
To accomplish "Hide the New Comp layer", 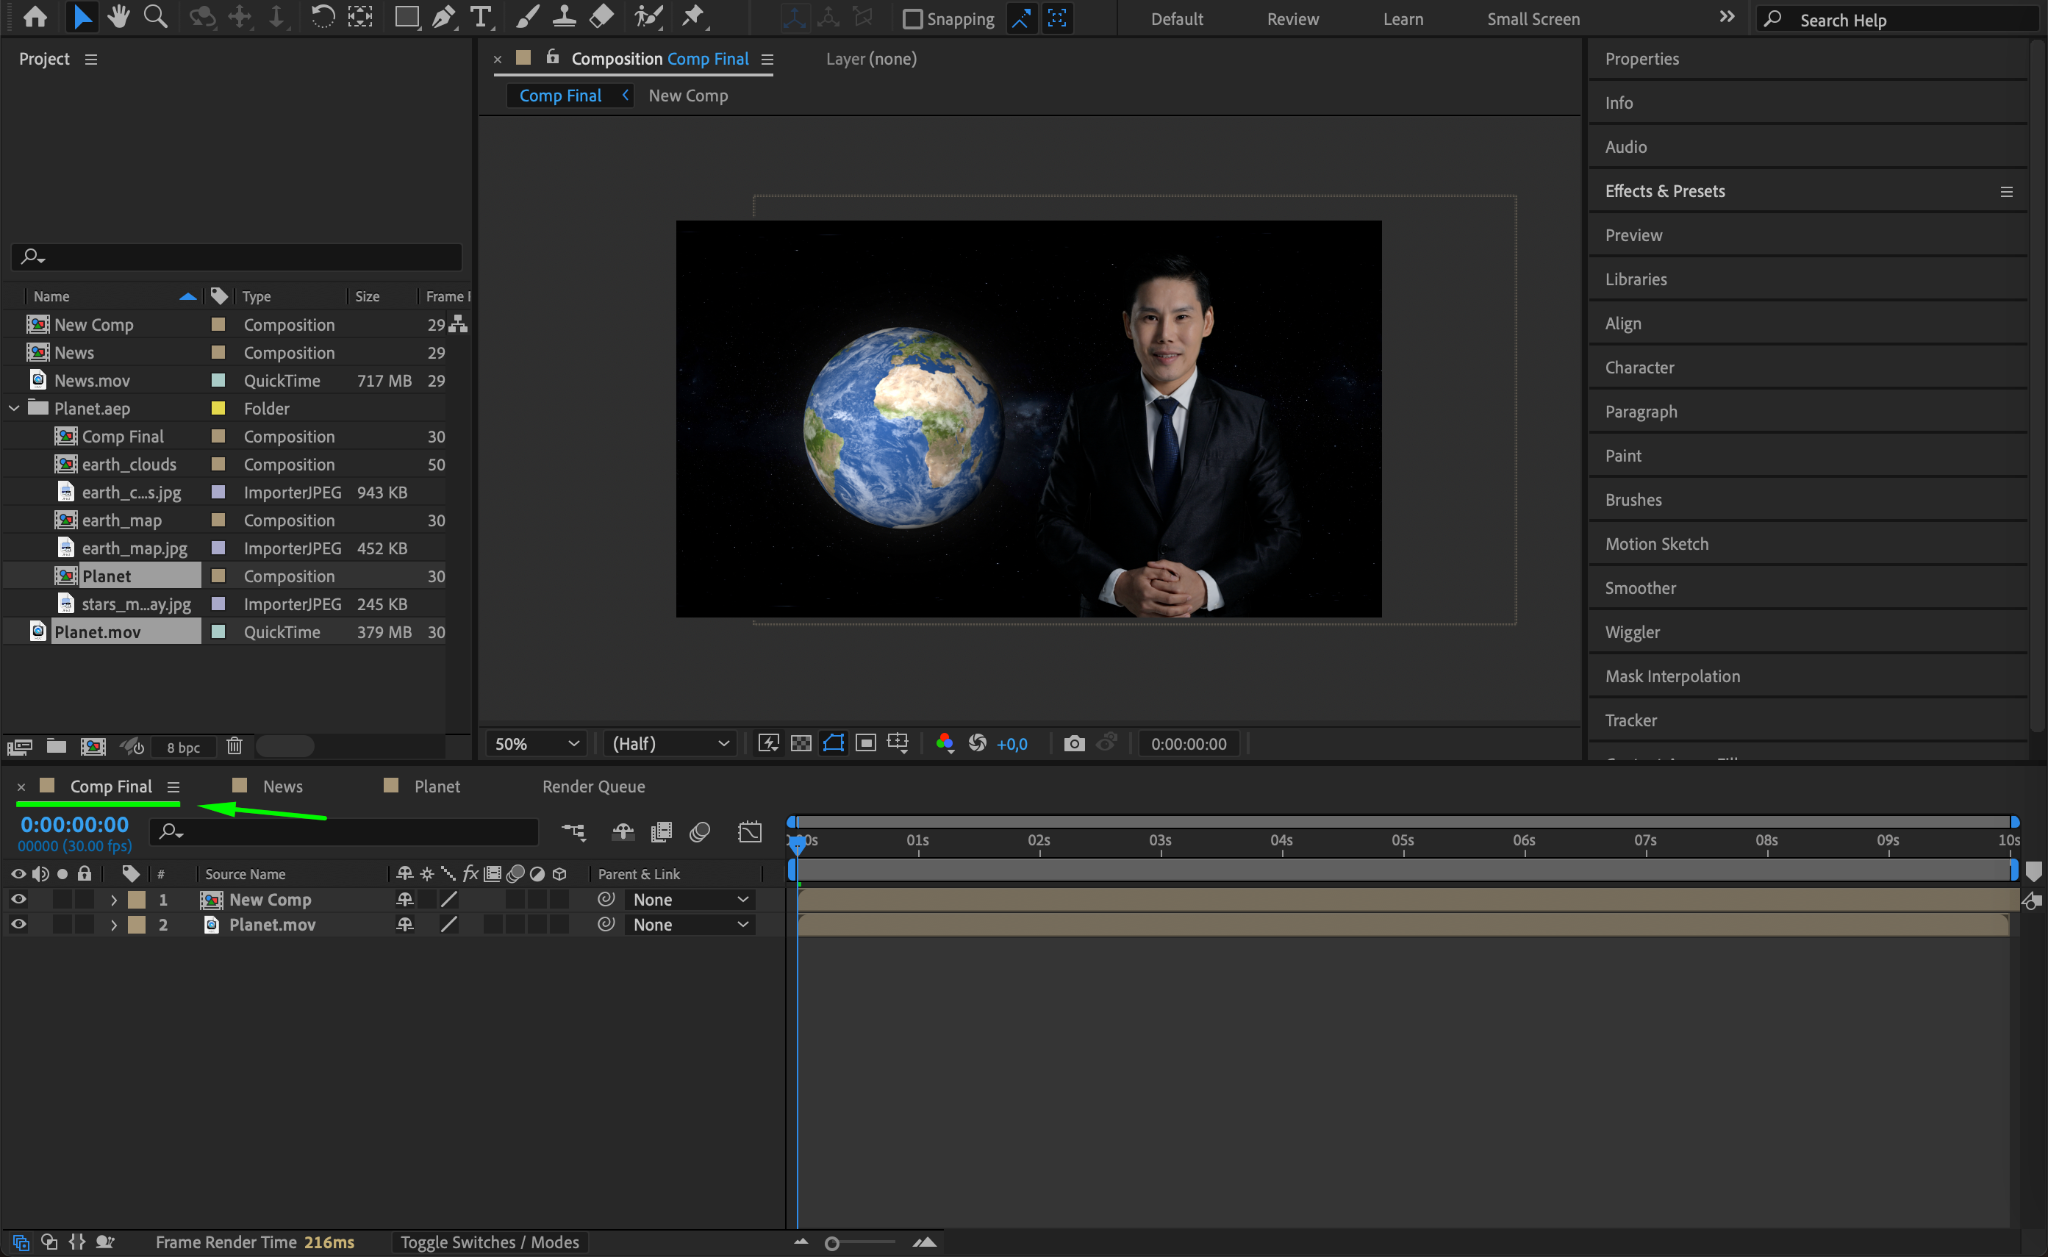I will point(18,899).
